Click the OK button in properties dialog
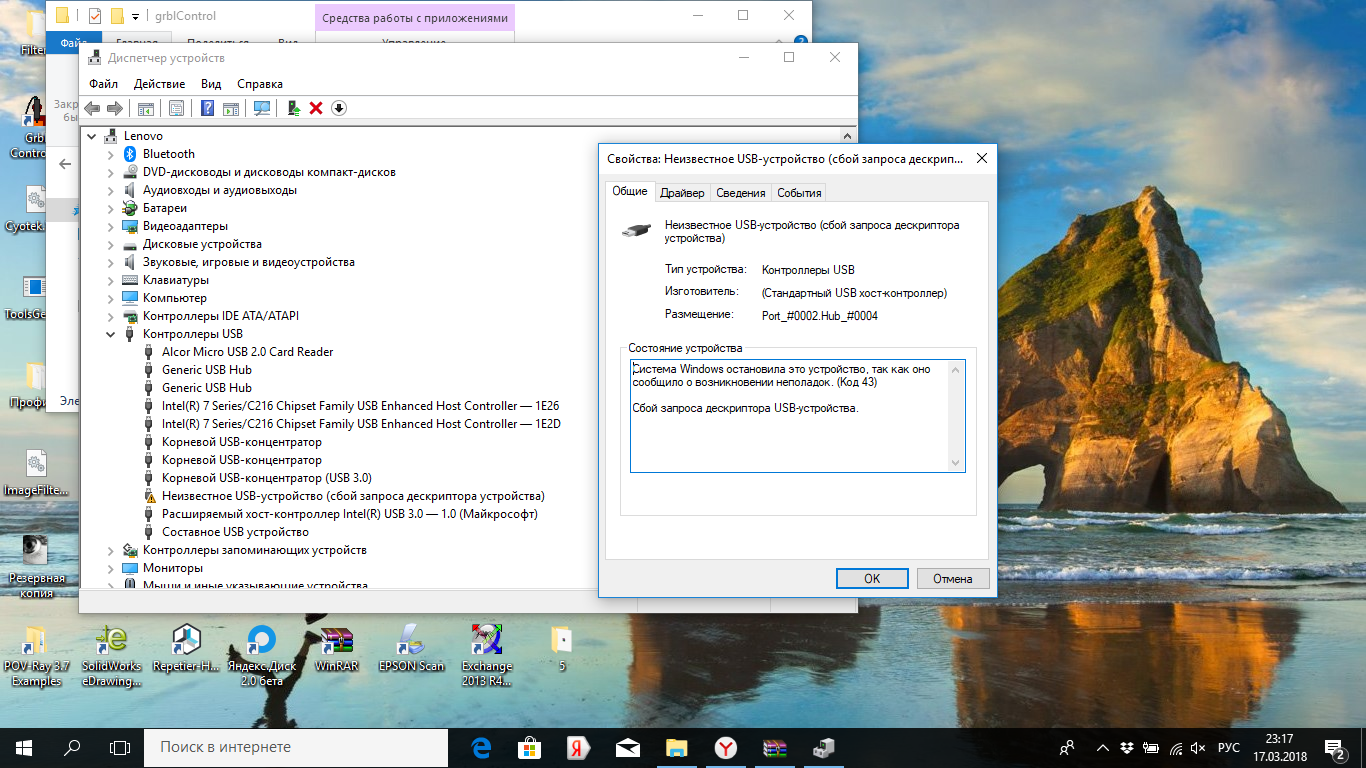This screenshot has height=768, width=1366. 872,578
